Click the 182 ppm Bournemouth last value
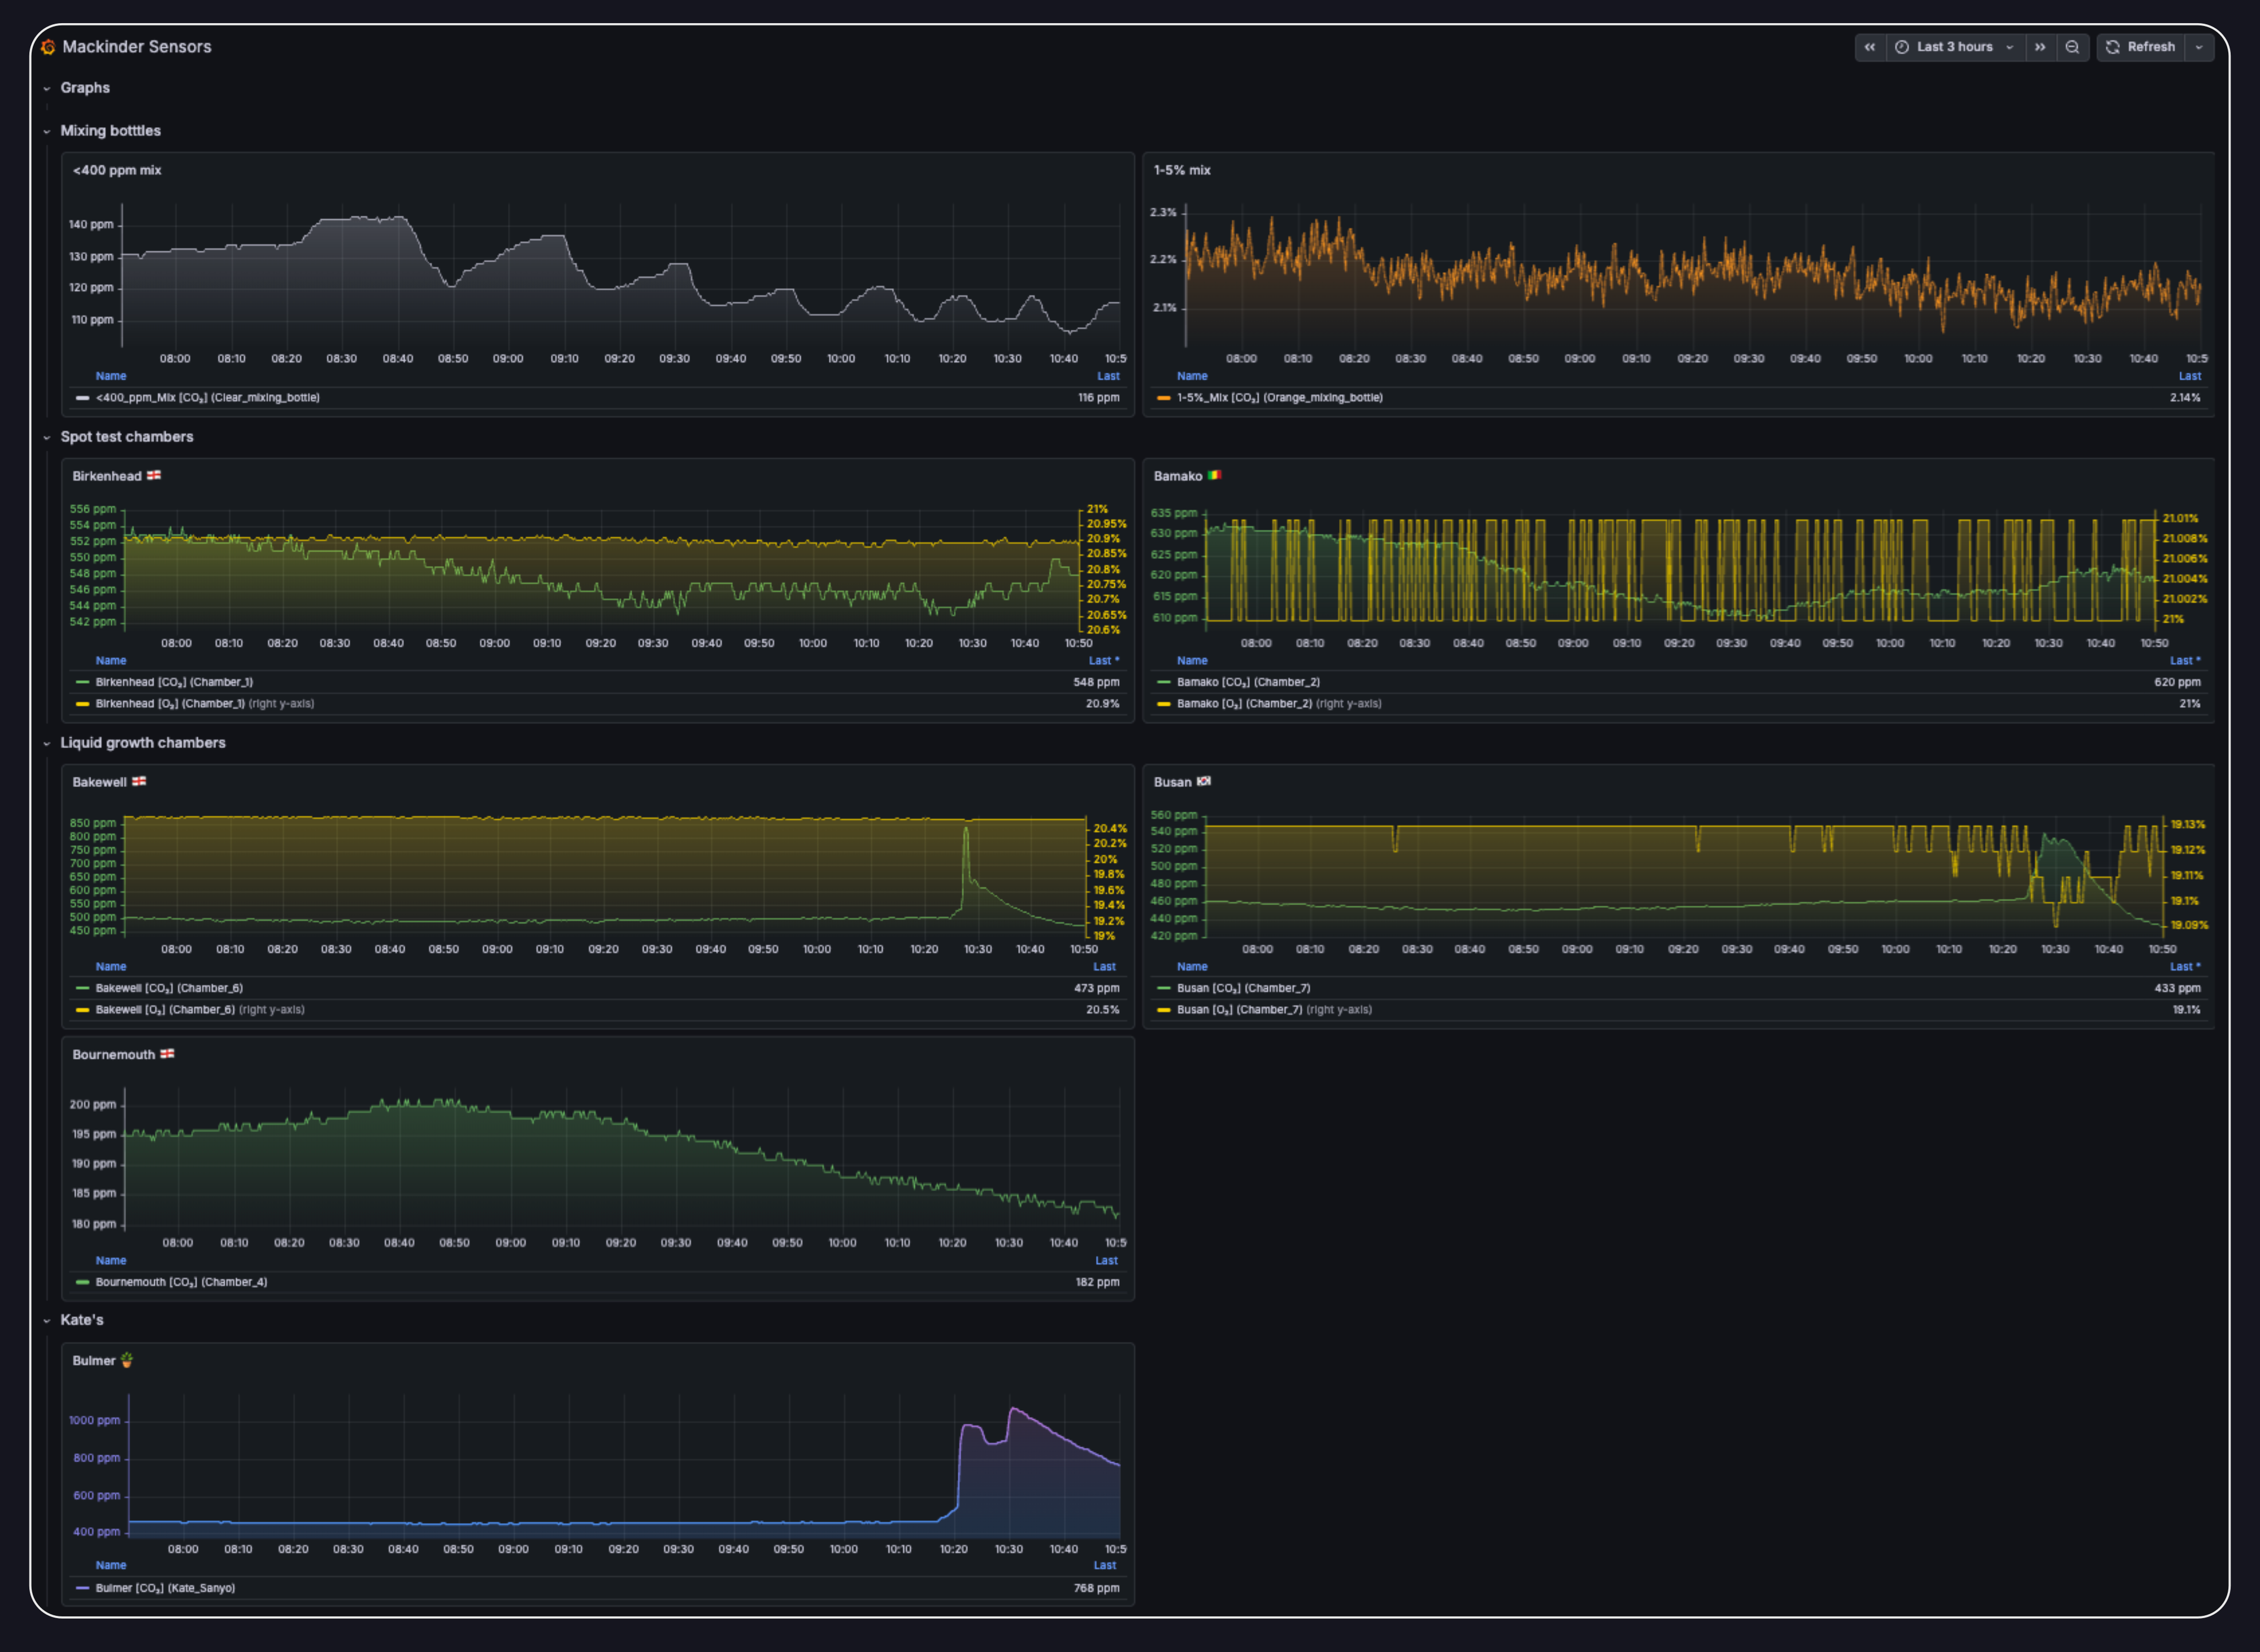Screen dimensions: 2260x1652 [1097, 1283]
